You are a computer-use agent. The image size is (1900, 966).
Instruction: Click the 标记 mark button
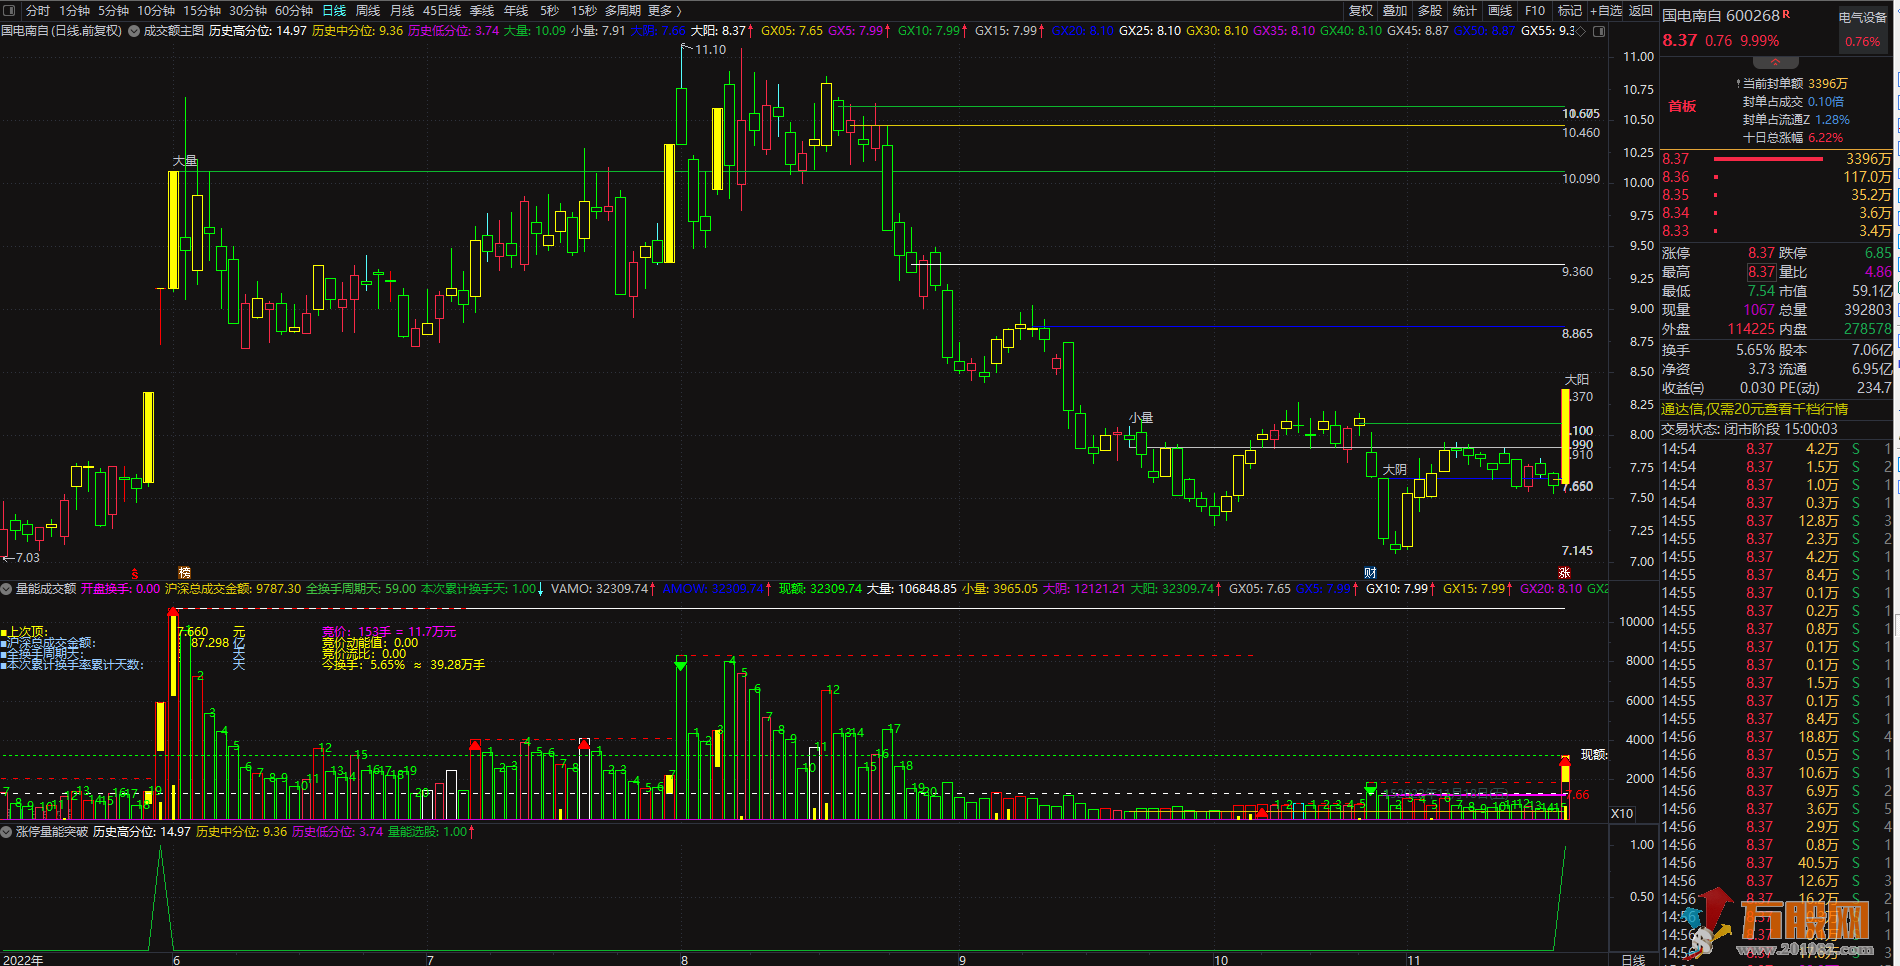tap(1570, 10)
